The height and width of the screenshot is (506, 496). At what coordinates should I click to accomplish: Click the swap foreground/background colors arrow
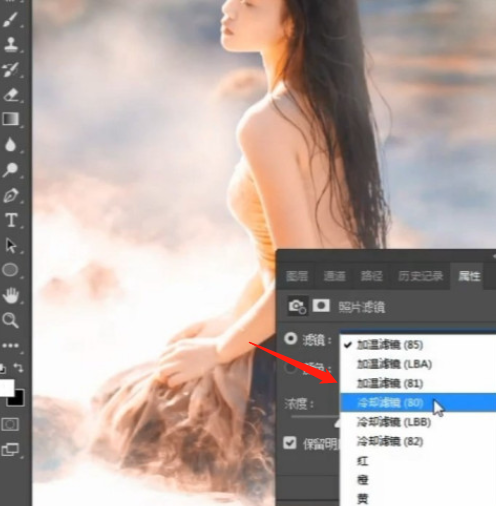(18, 368)
